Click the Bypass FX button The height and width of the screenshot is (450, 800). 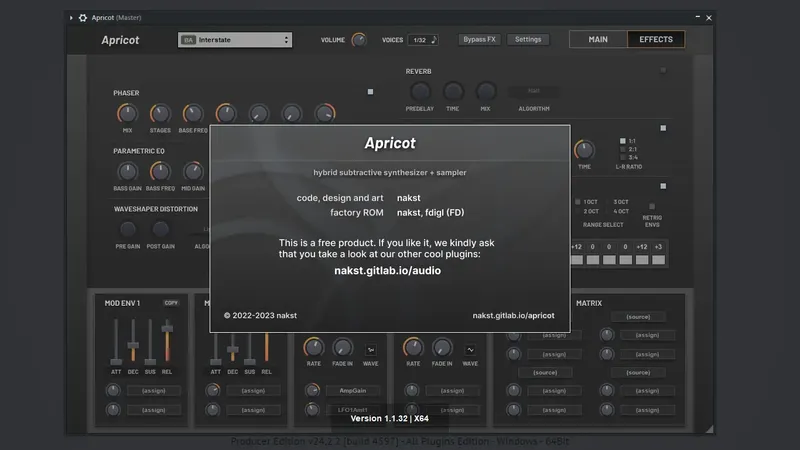click(479, 39)
